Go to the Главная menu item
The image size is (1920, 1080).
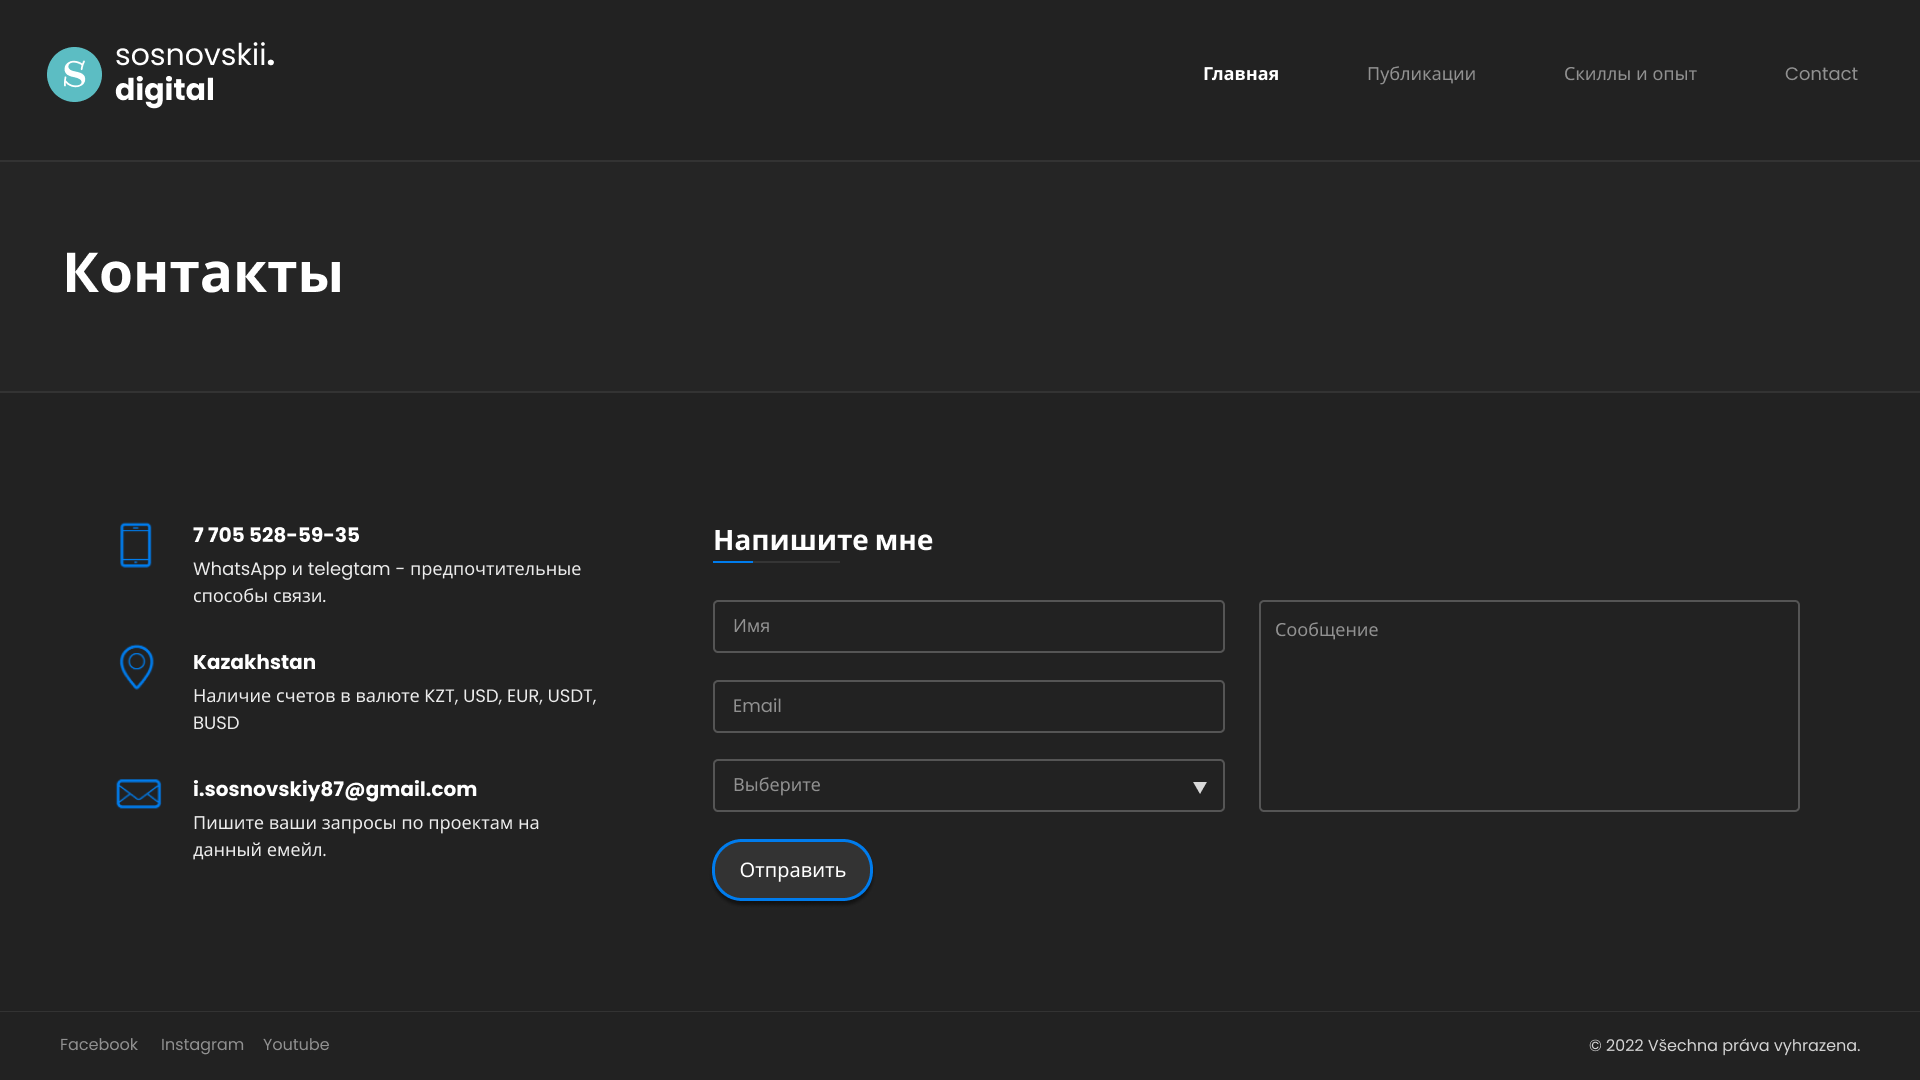click(x=1240, y=74)
